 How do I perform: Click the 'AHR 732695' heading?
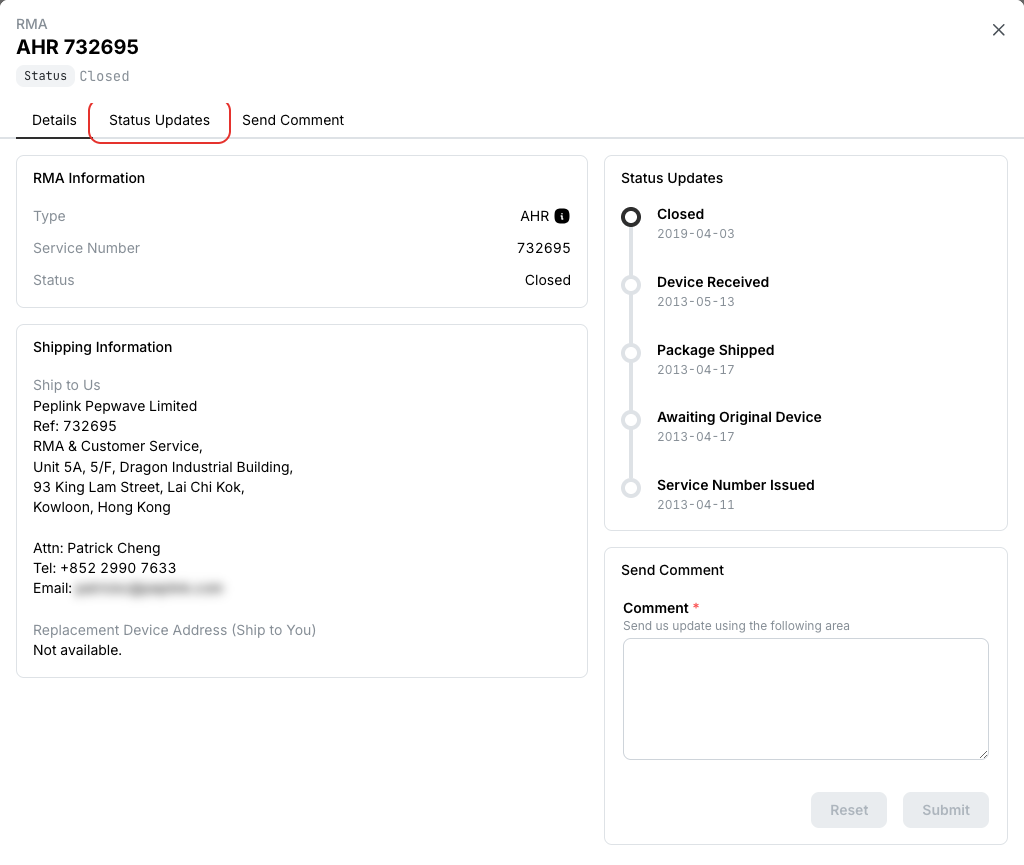(78, 47)
